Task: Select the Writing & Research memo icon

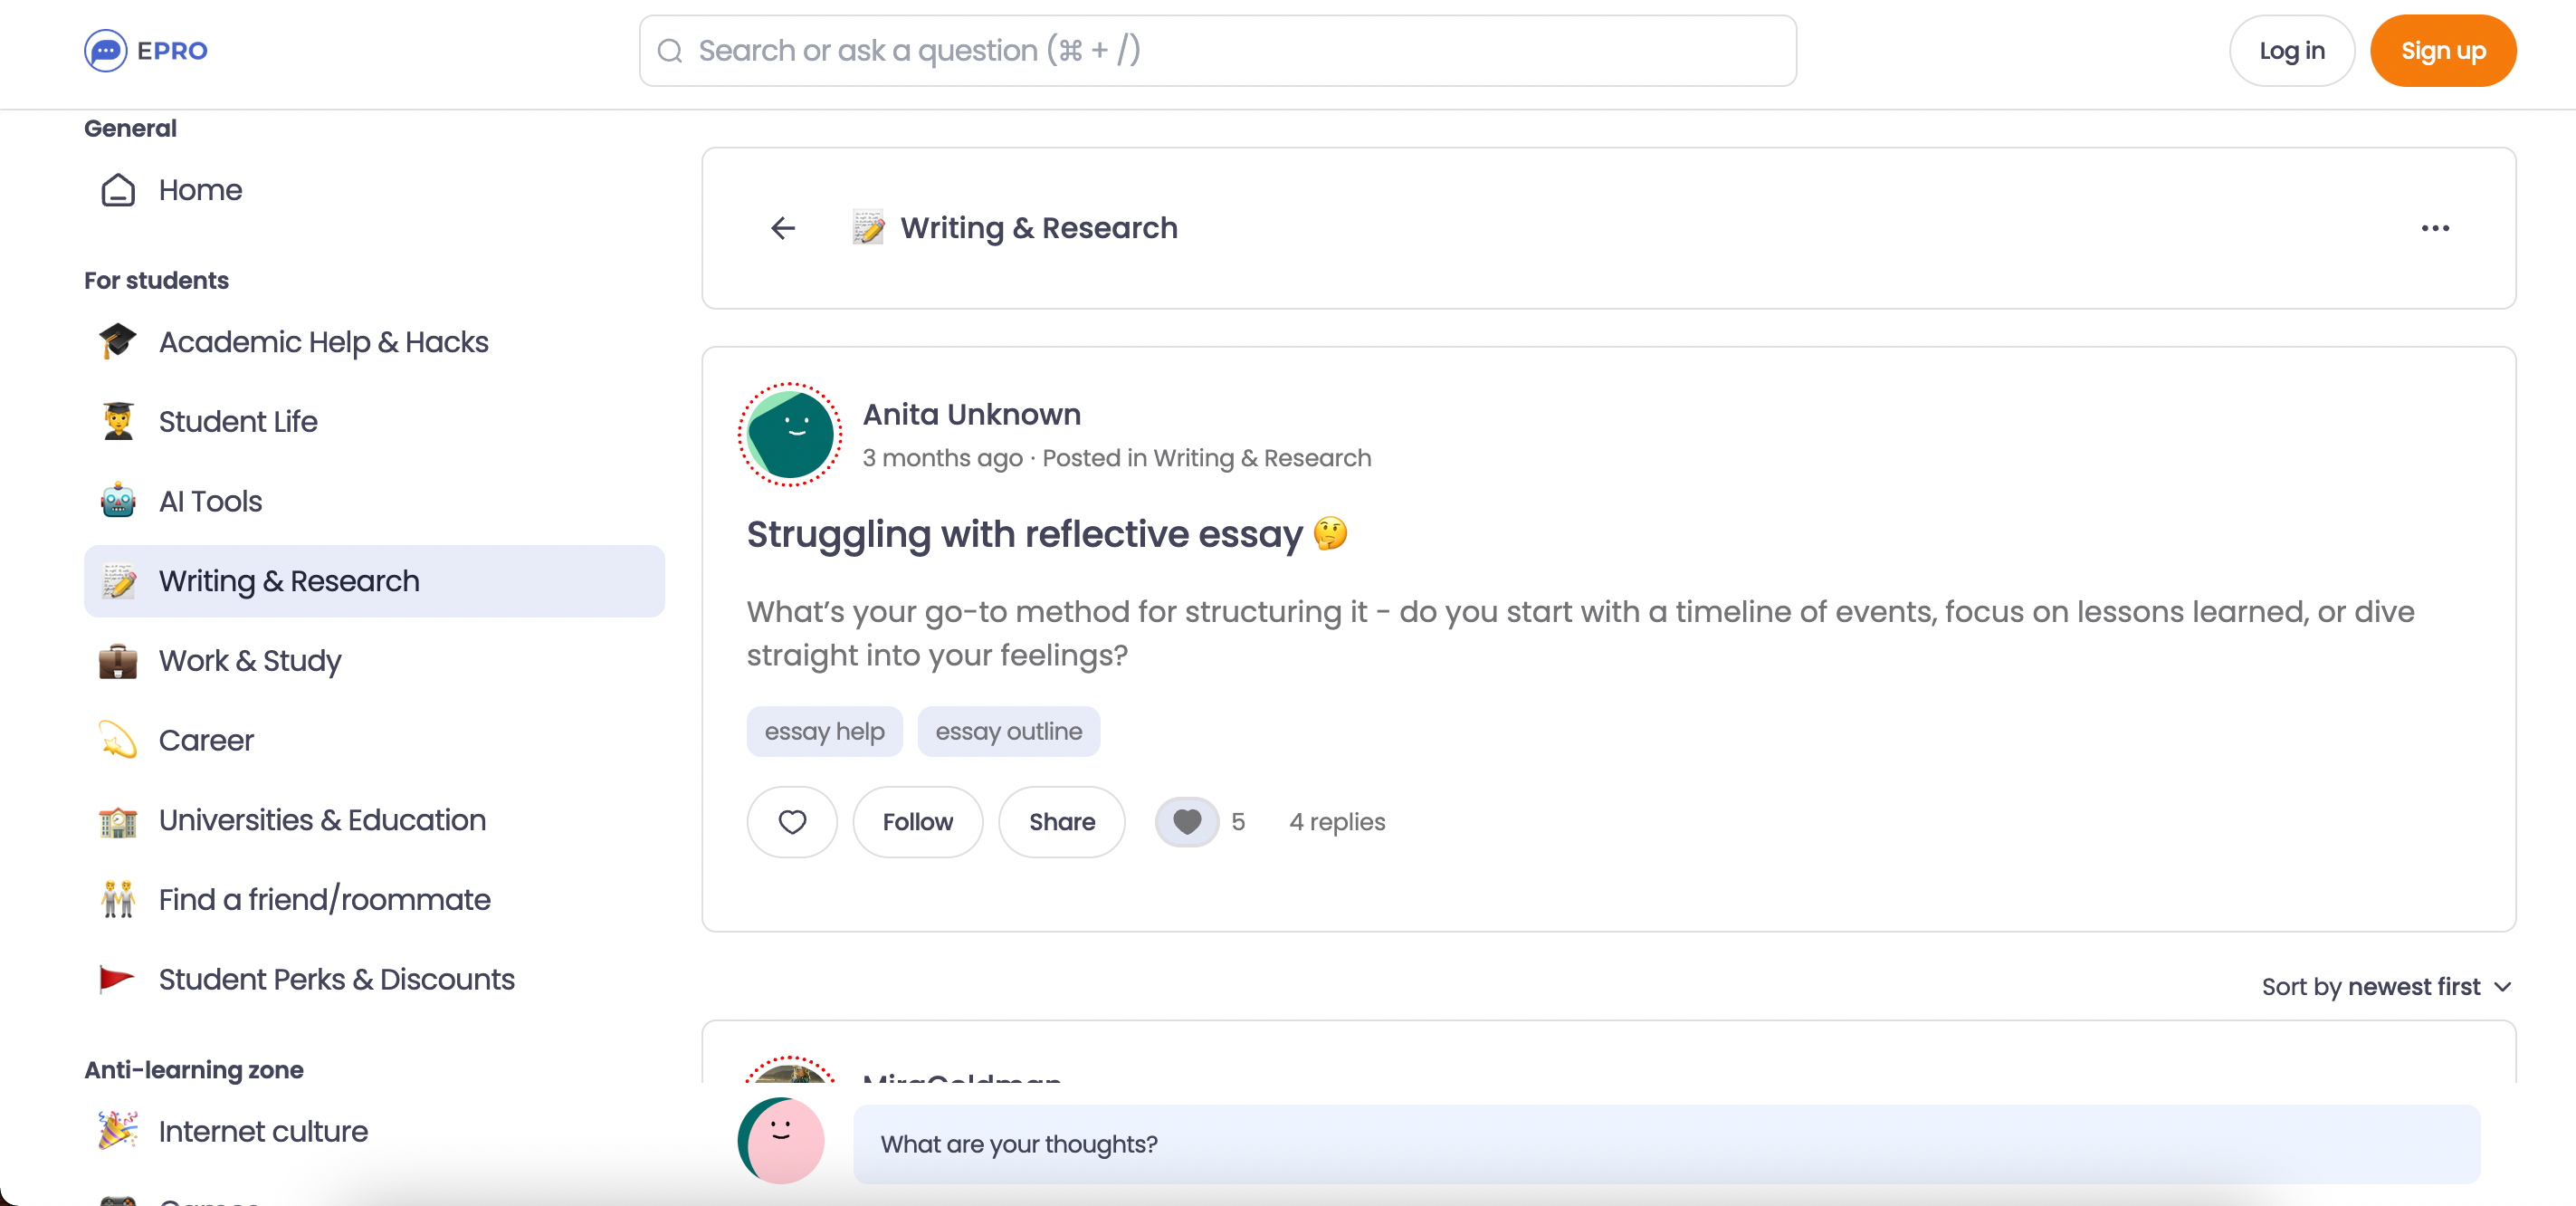Action: pos(117,581)
